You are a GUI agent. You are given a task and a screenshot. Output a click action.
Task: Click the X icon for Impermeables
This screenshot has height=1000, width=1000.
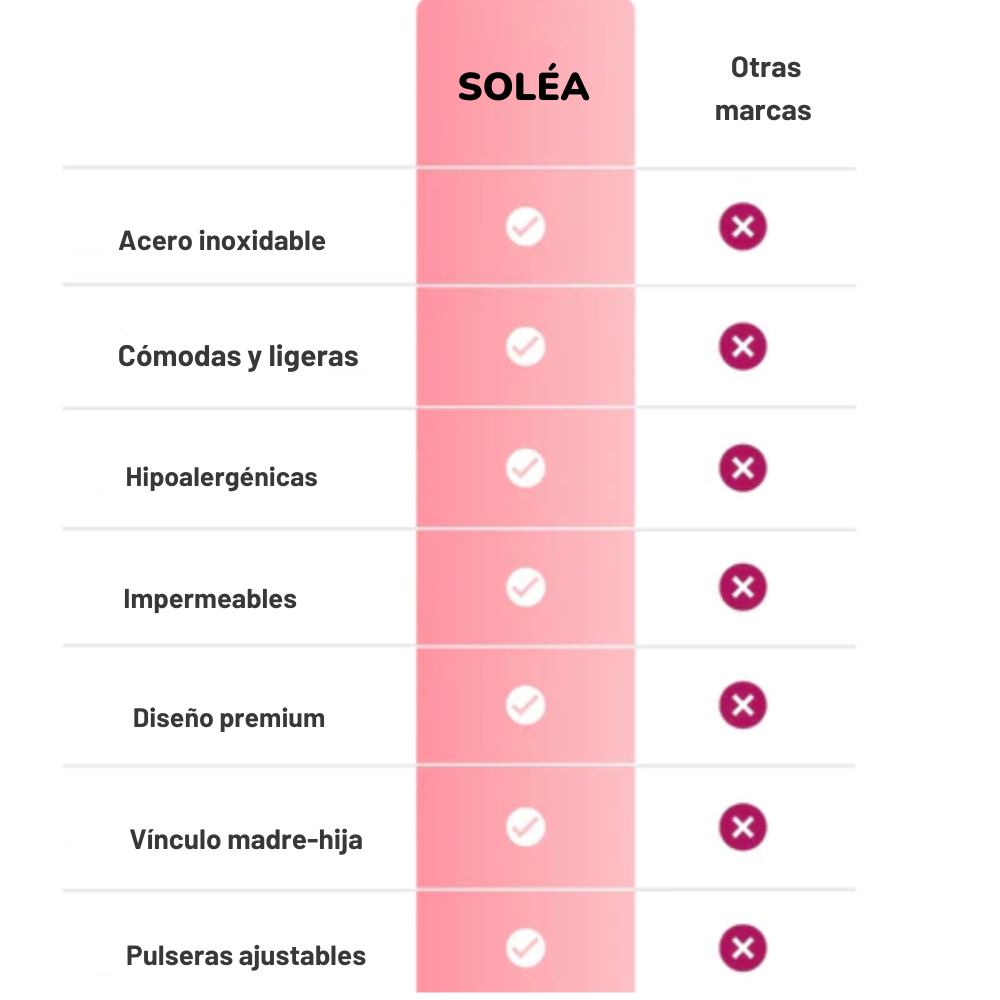tap(743, 587)
